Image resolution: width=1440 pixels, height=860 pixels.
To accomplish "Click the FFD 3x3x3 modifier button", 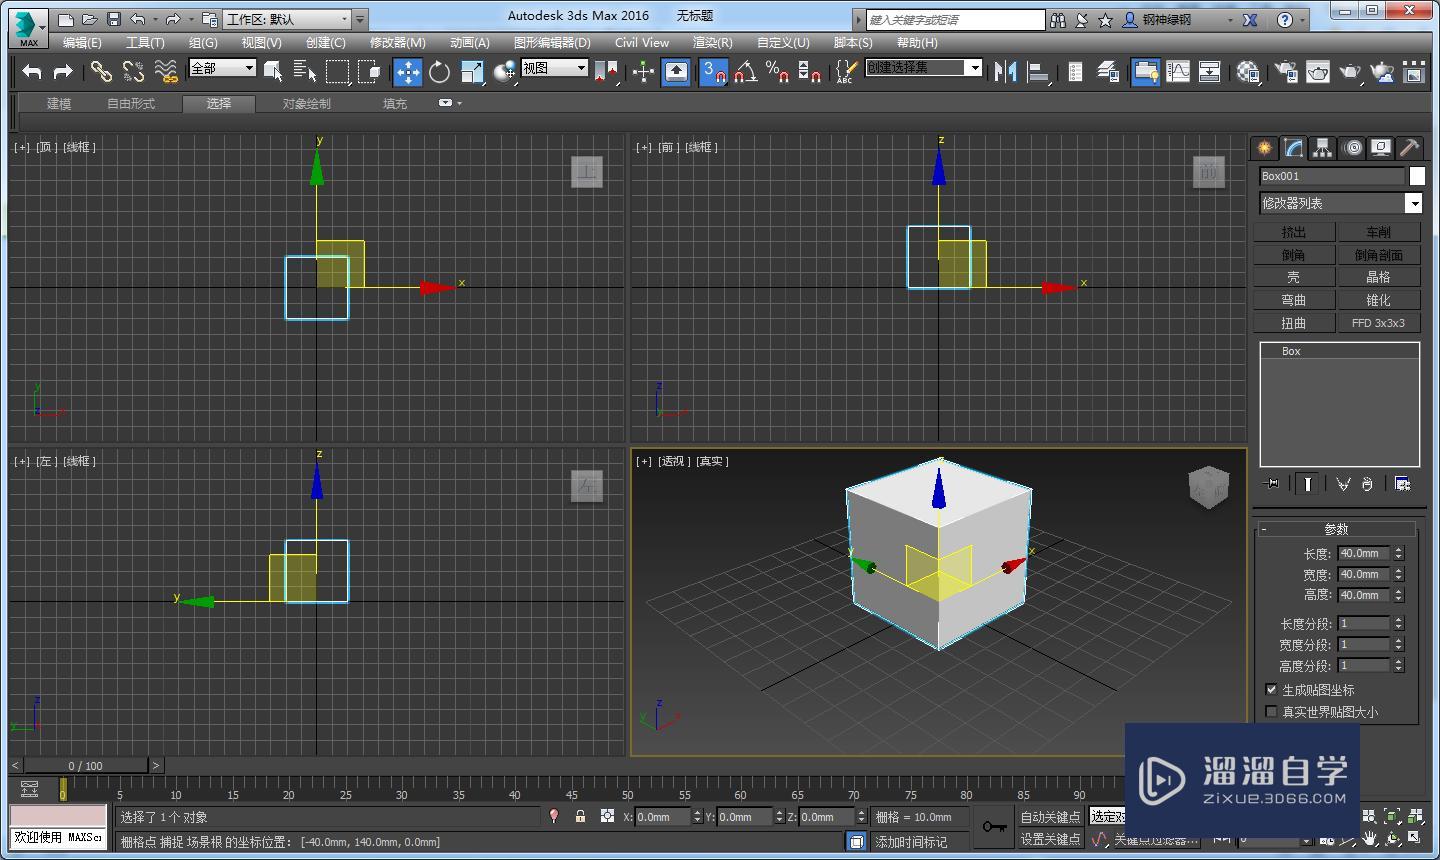I will (x=1378, y=323).
